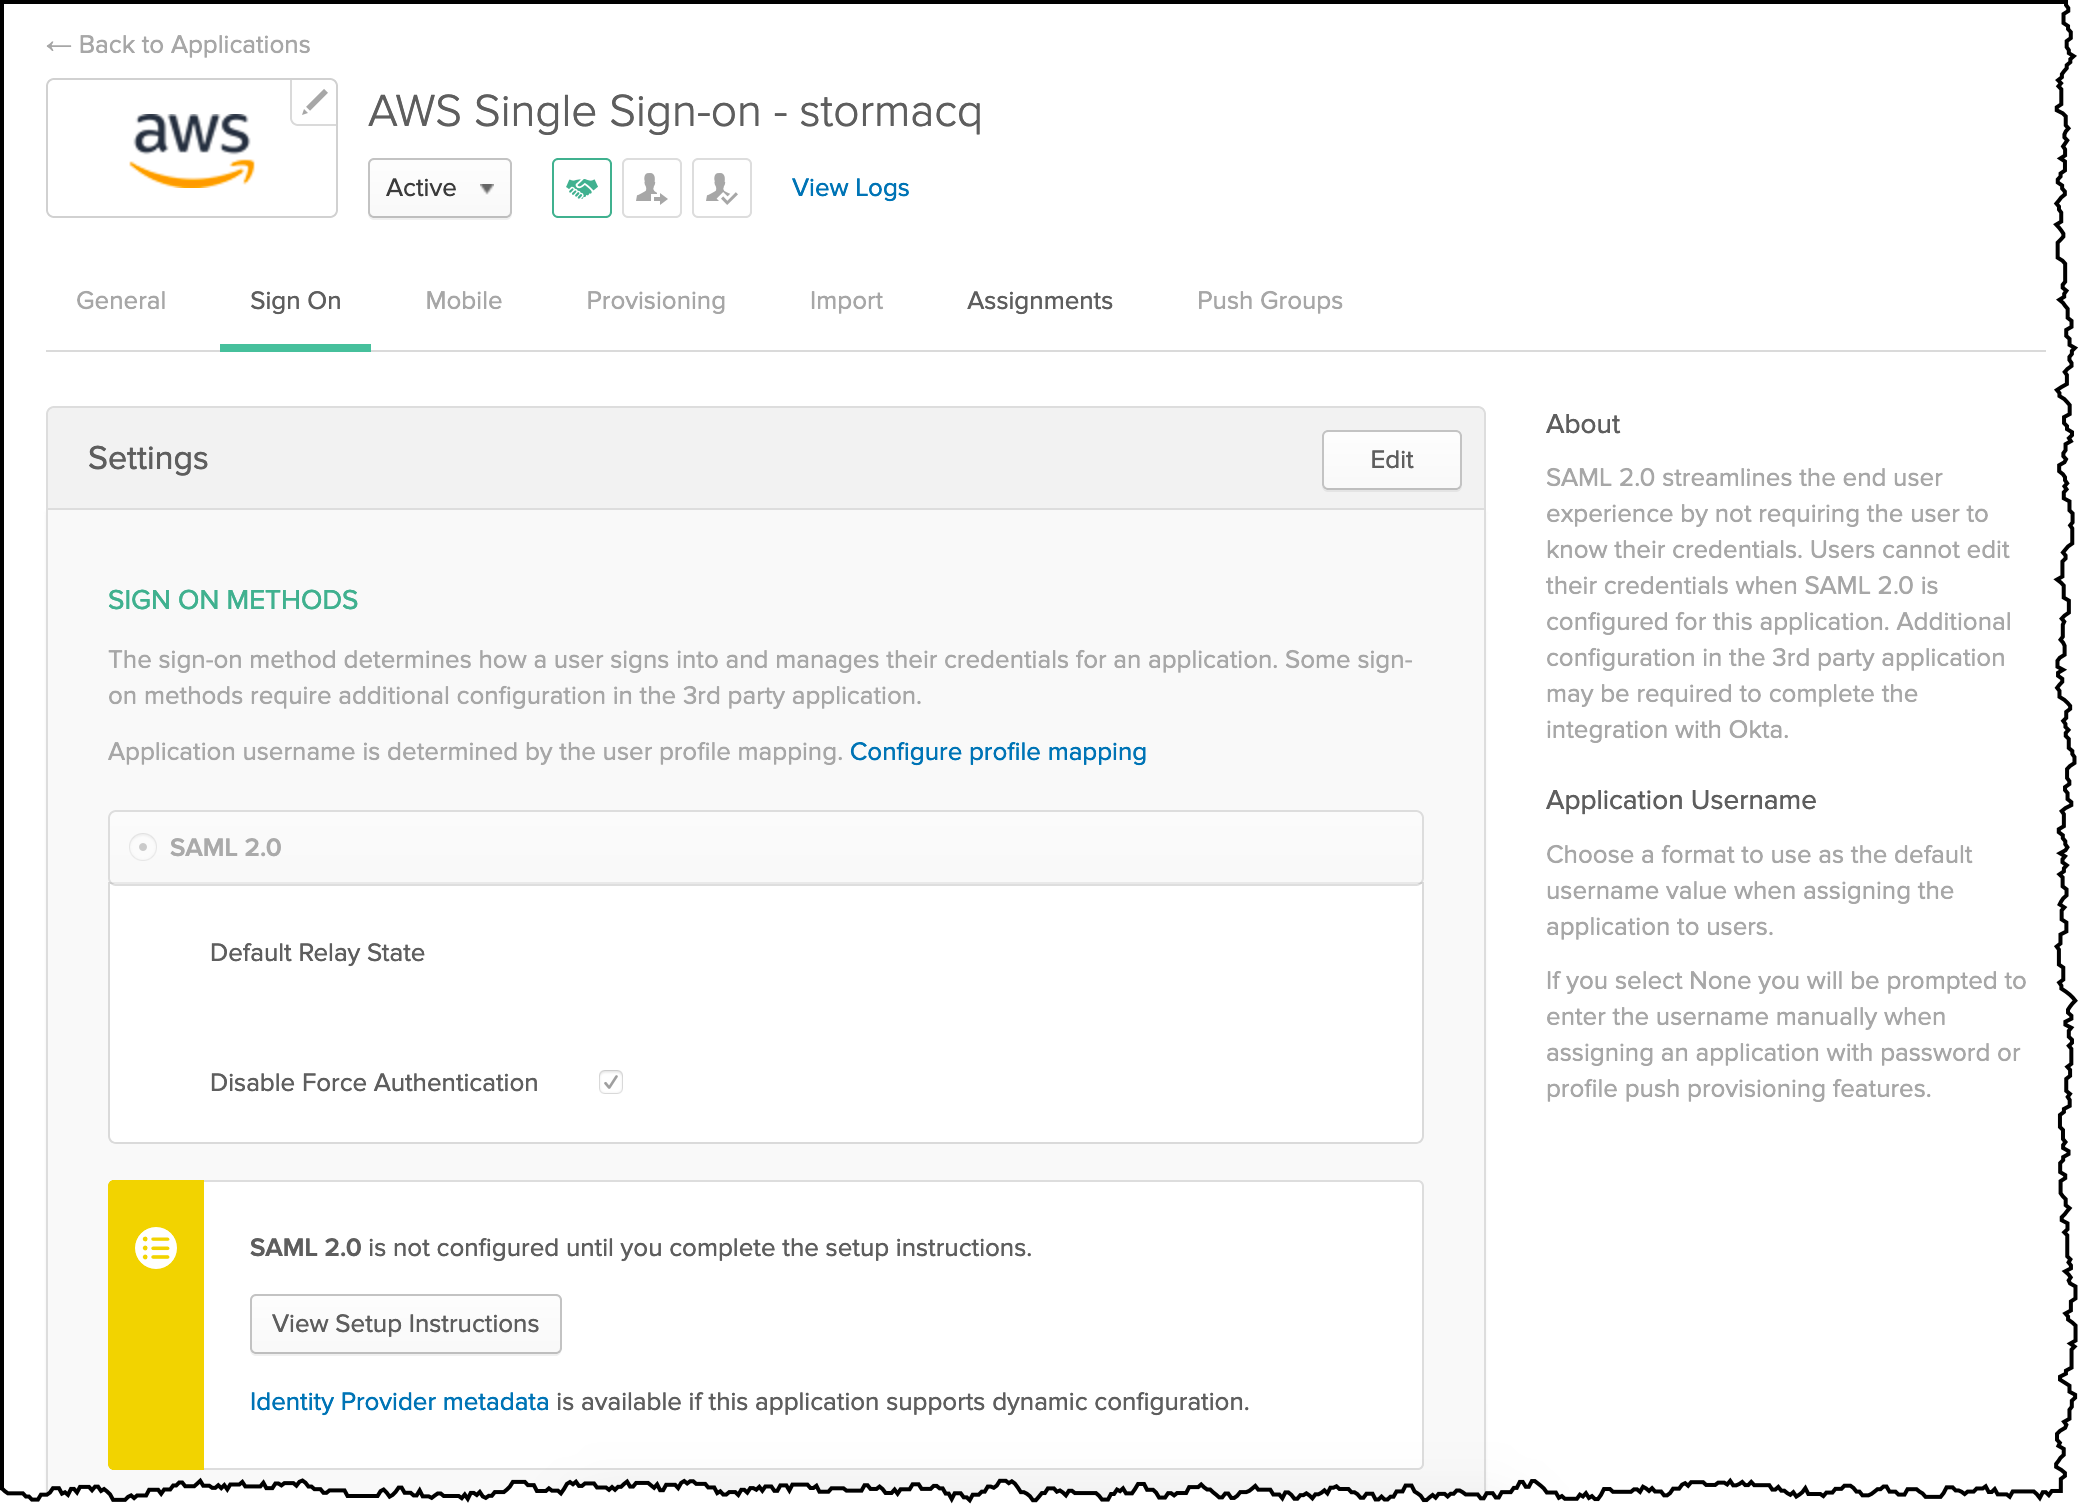Click the View Setup Instructions button

405,1324
